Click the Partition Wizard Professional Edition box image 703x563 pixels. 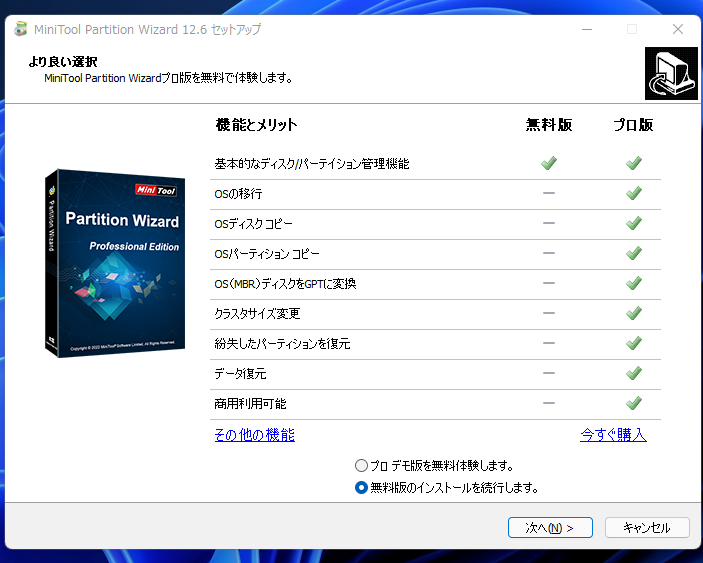click(115, 263)
